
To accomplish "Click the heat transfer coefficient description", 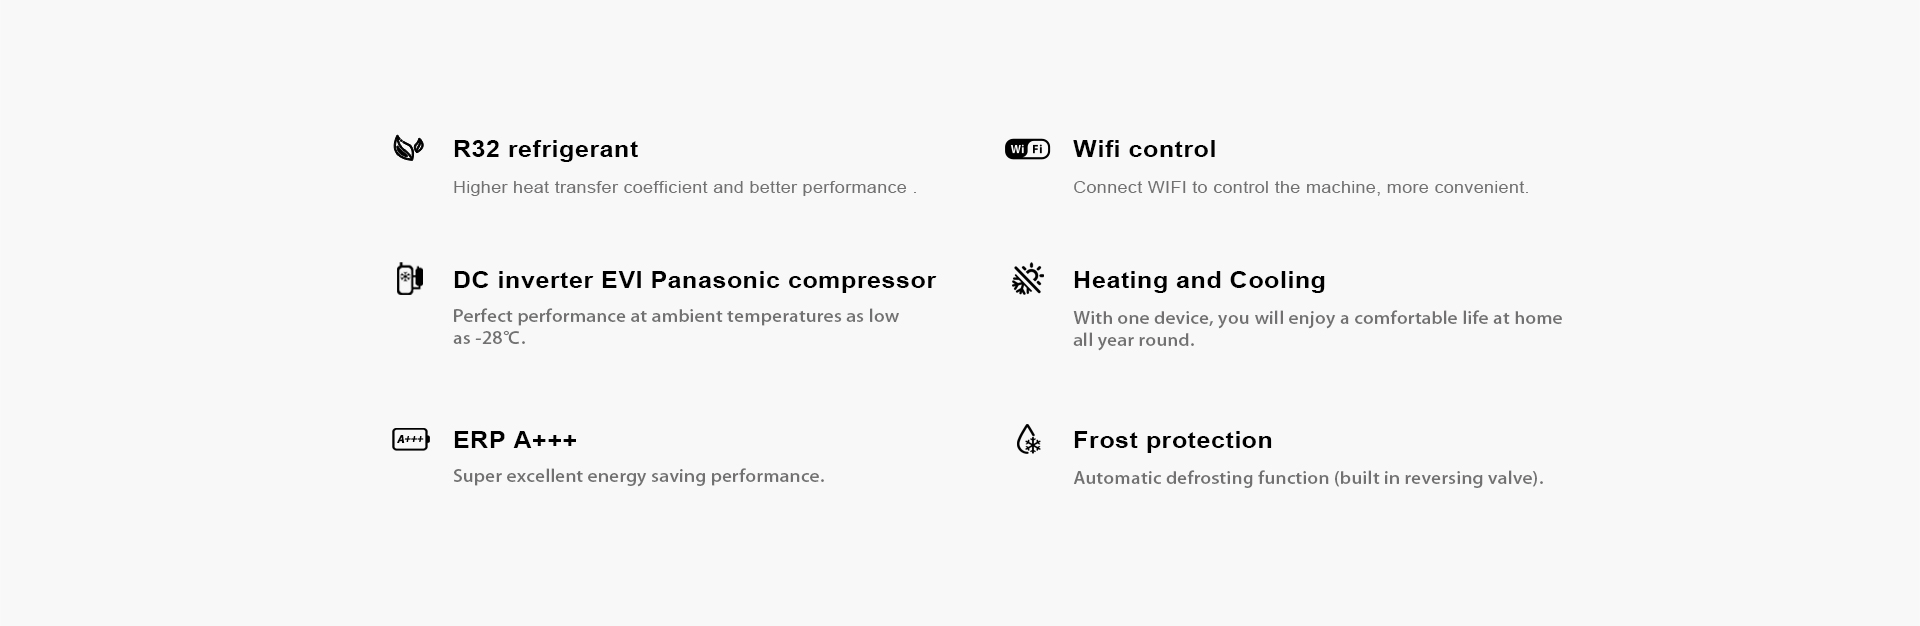I will tap(685, 187).
